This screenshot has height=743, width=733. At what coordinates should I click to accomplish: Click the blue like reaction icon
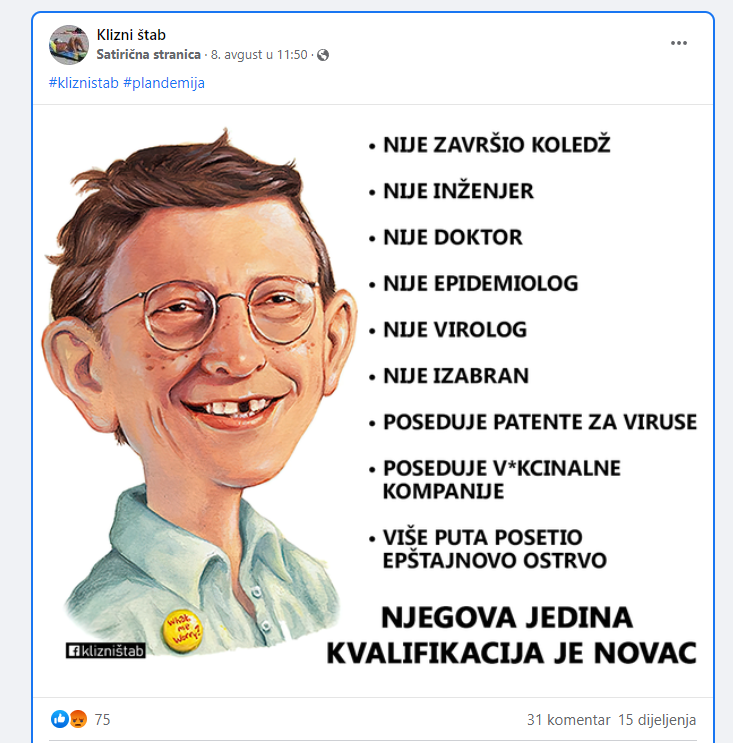60,719
